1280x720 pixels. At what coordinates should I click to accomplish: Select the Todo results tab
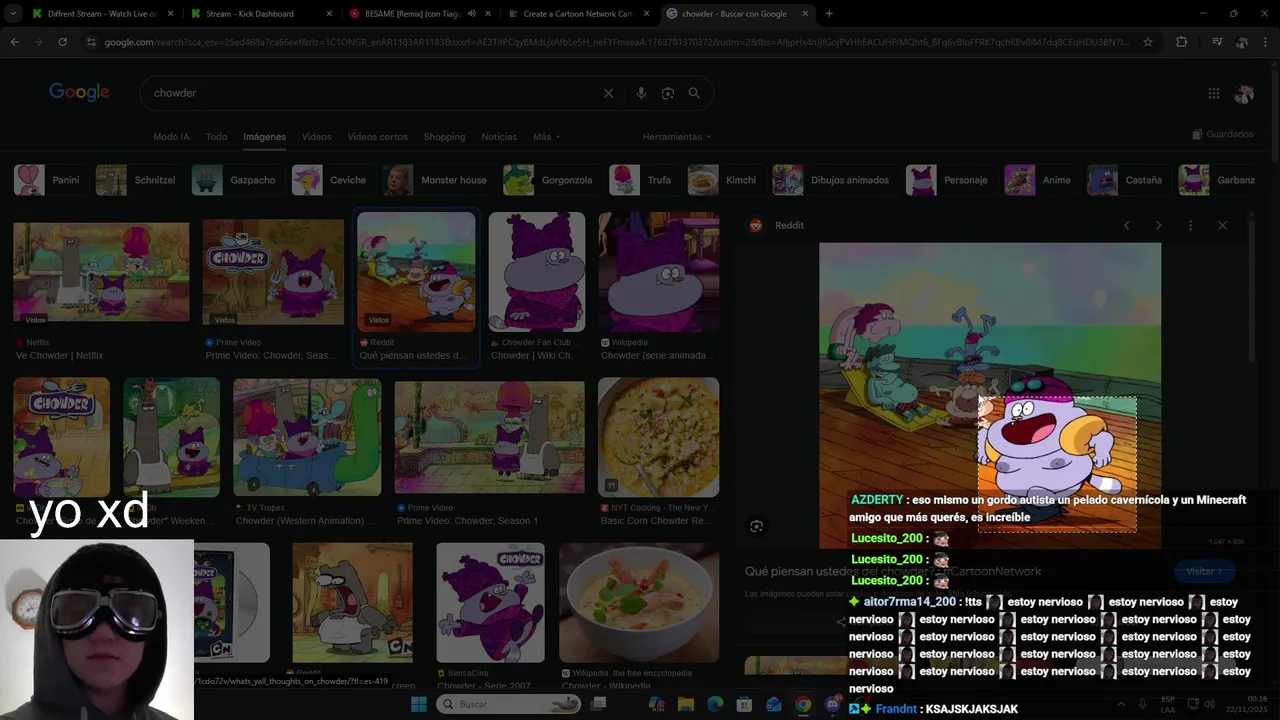pos(216,136)
